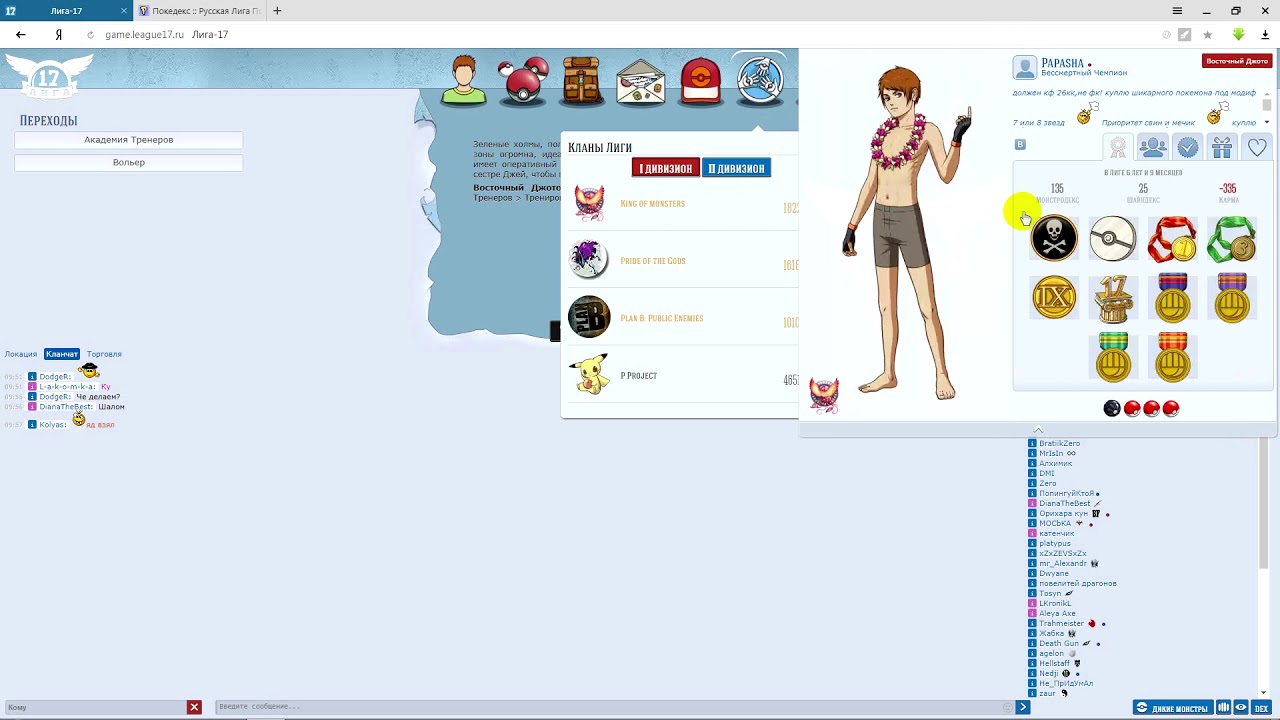
Task: Click the bars icon beside Дикие Монстры
Action: coord(1223,708)
